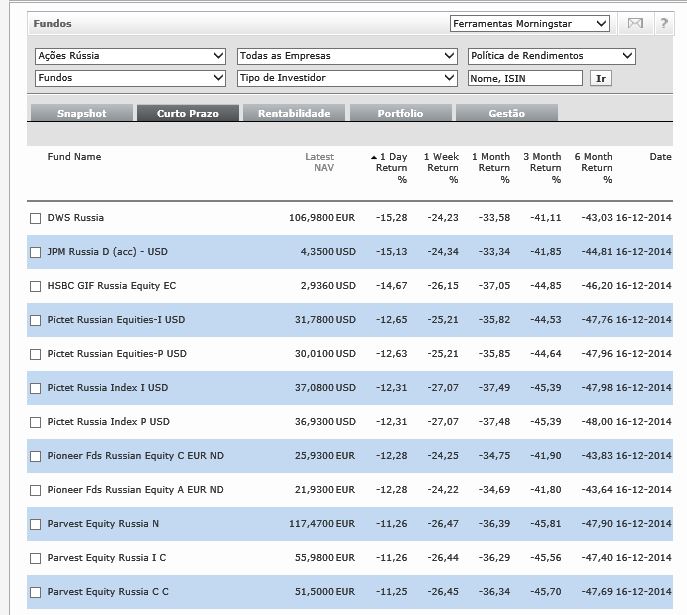The image size is (687, 615).
Task: Sort by Date column header
Action: (660, 157)
